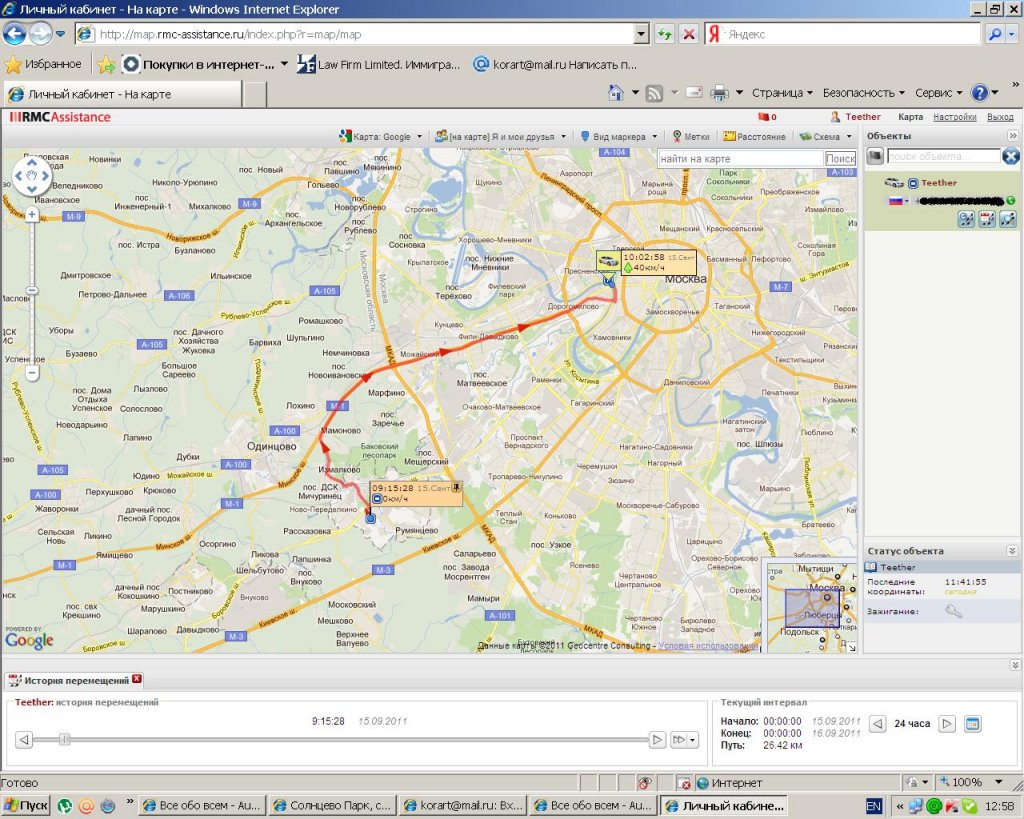Open the Favorites star button
Viewport: 1024px width, 819px height.
click(x=43, y=64)
